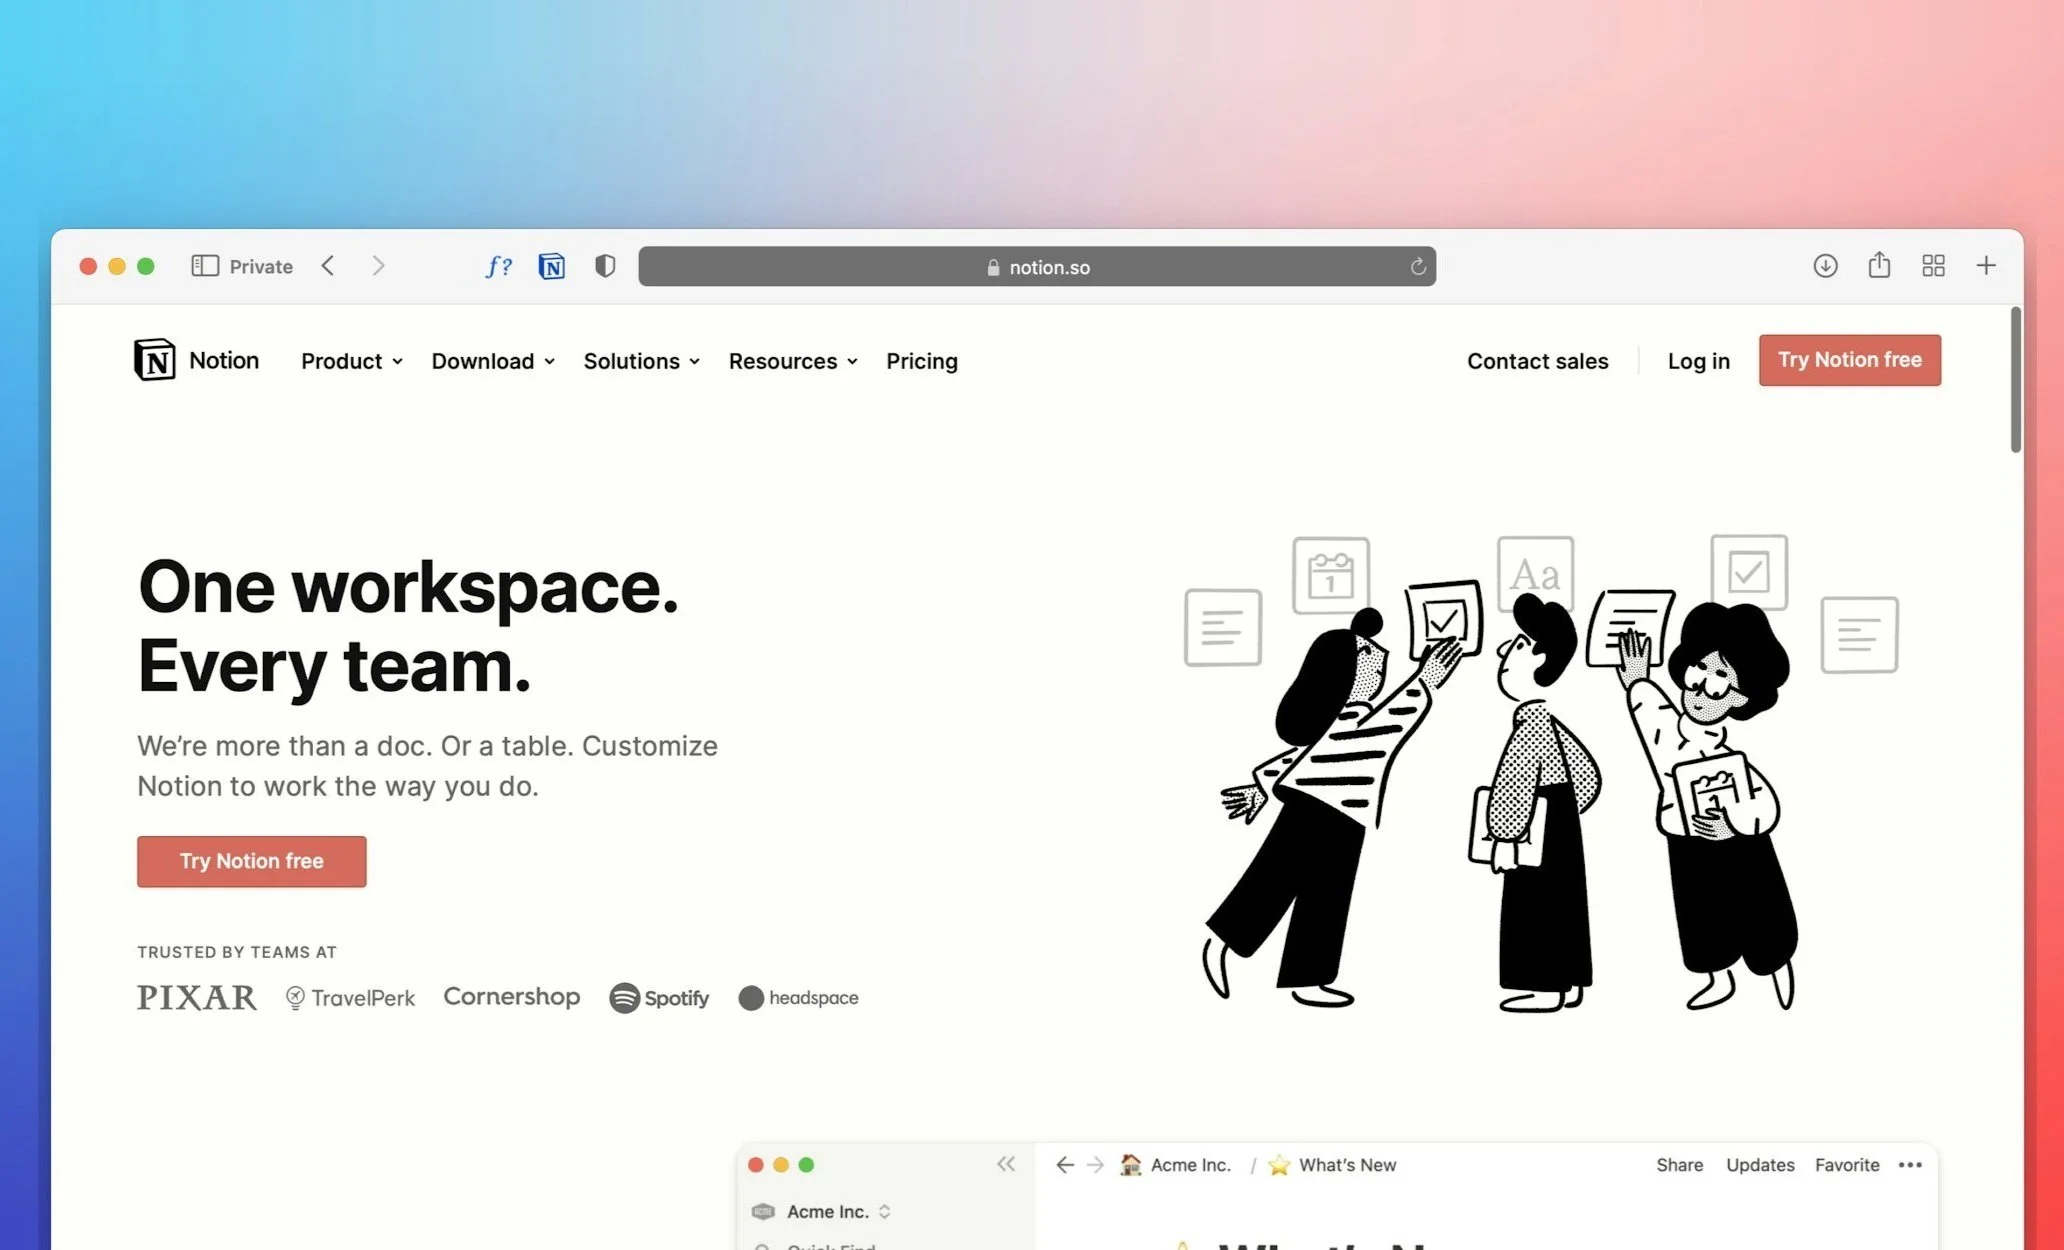Open the Solutions dropdown

(641, 361)
